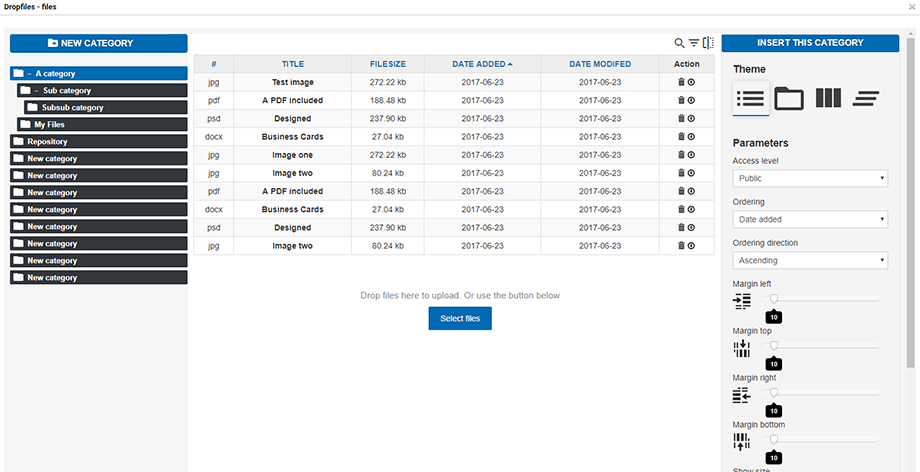Screen dimensions: 920x472
Task: Open the Access level dropdown
Action: click(x=810, y=178)
